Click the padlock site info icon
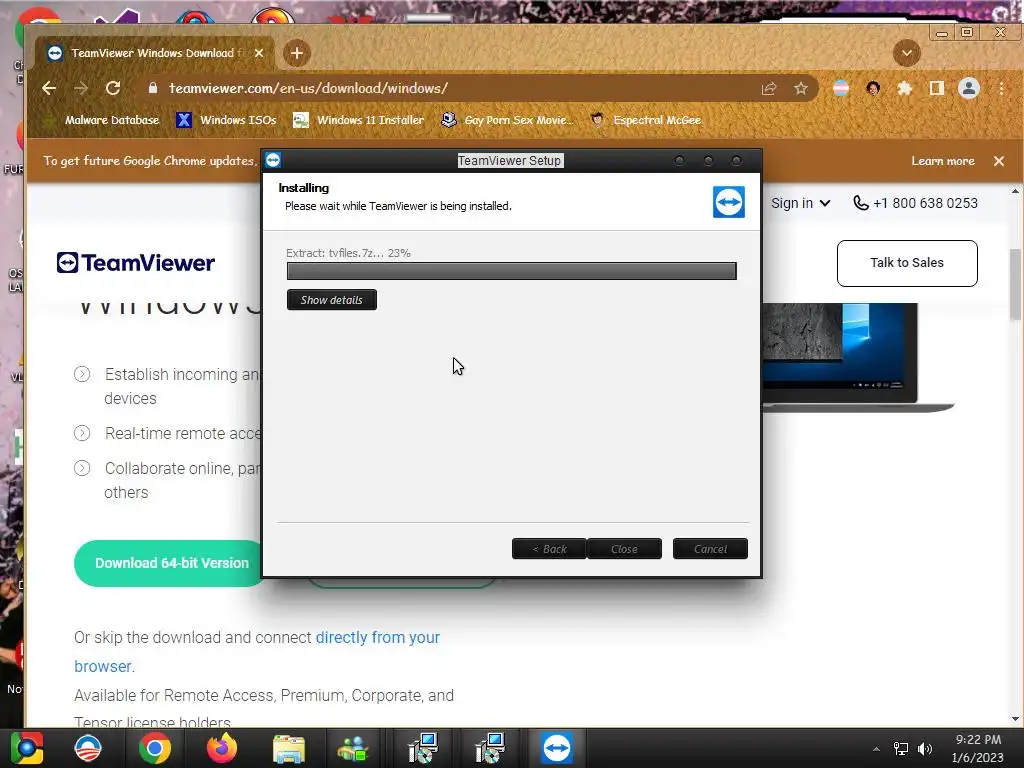The image size is (1024, 768). point(153,88)
